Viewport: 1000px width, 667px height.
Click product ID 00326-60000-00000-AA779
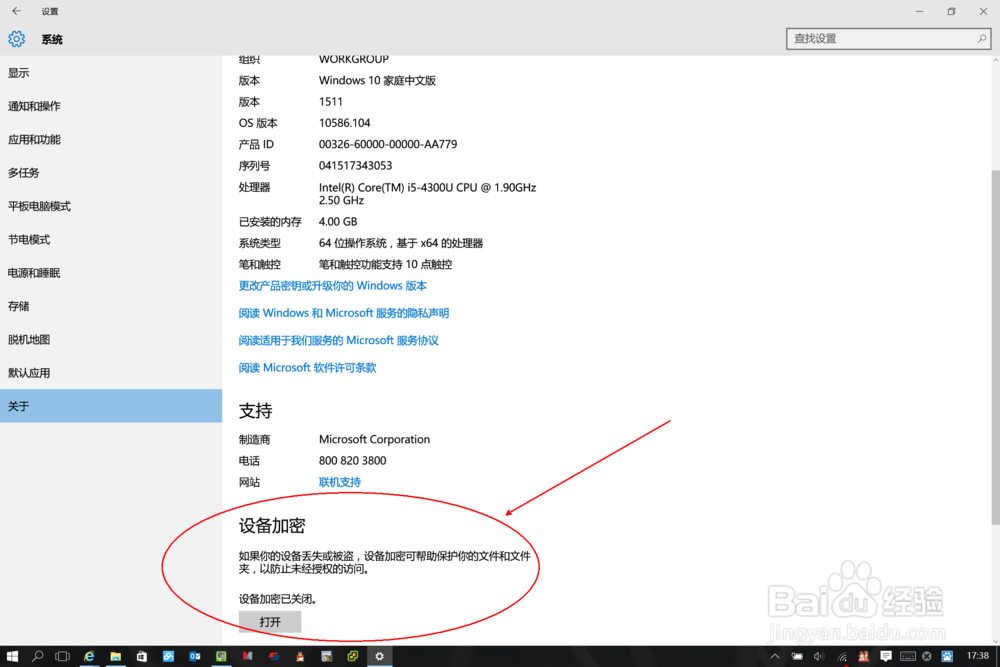tap(388, 144)
